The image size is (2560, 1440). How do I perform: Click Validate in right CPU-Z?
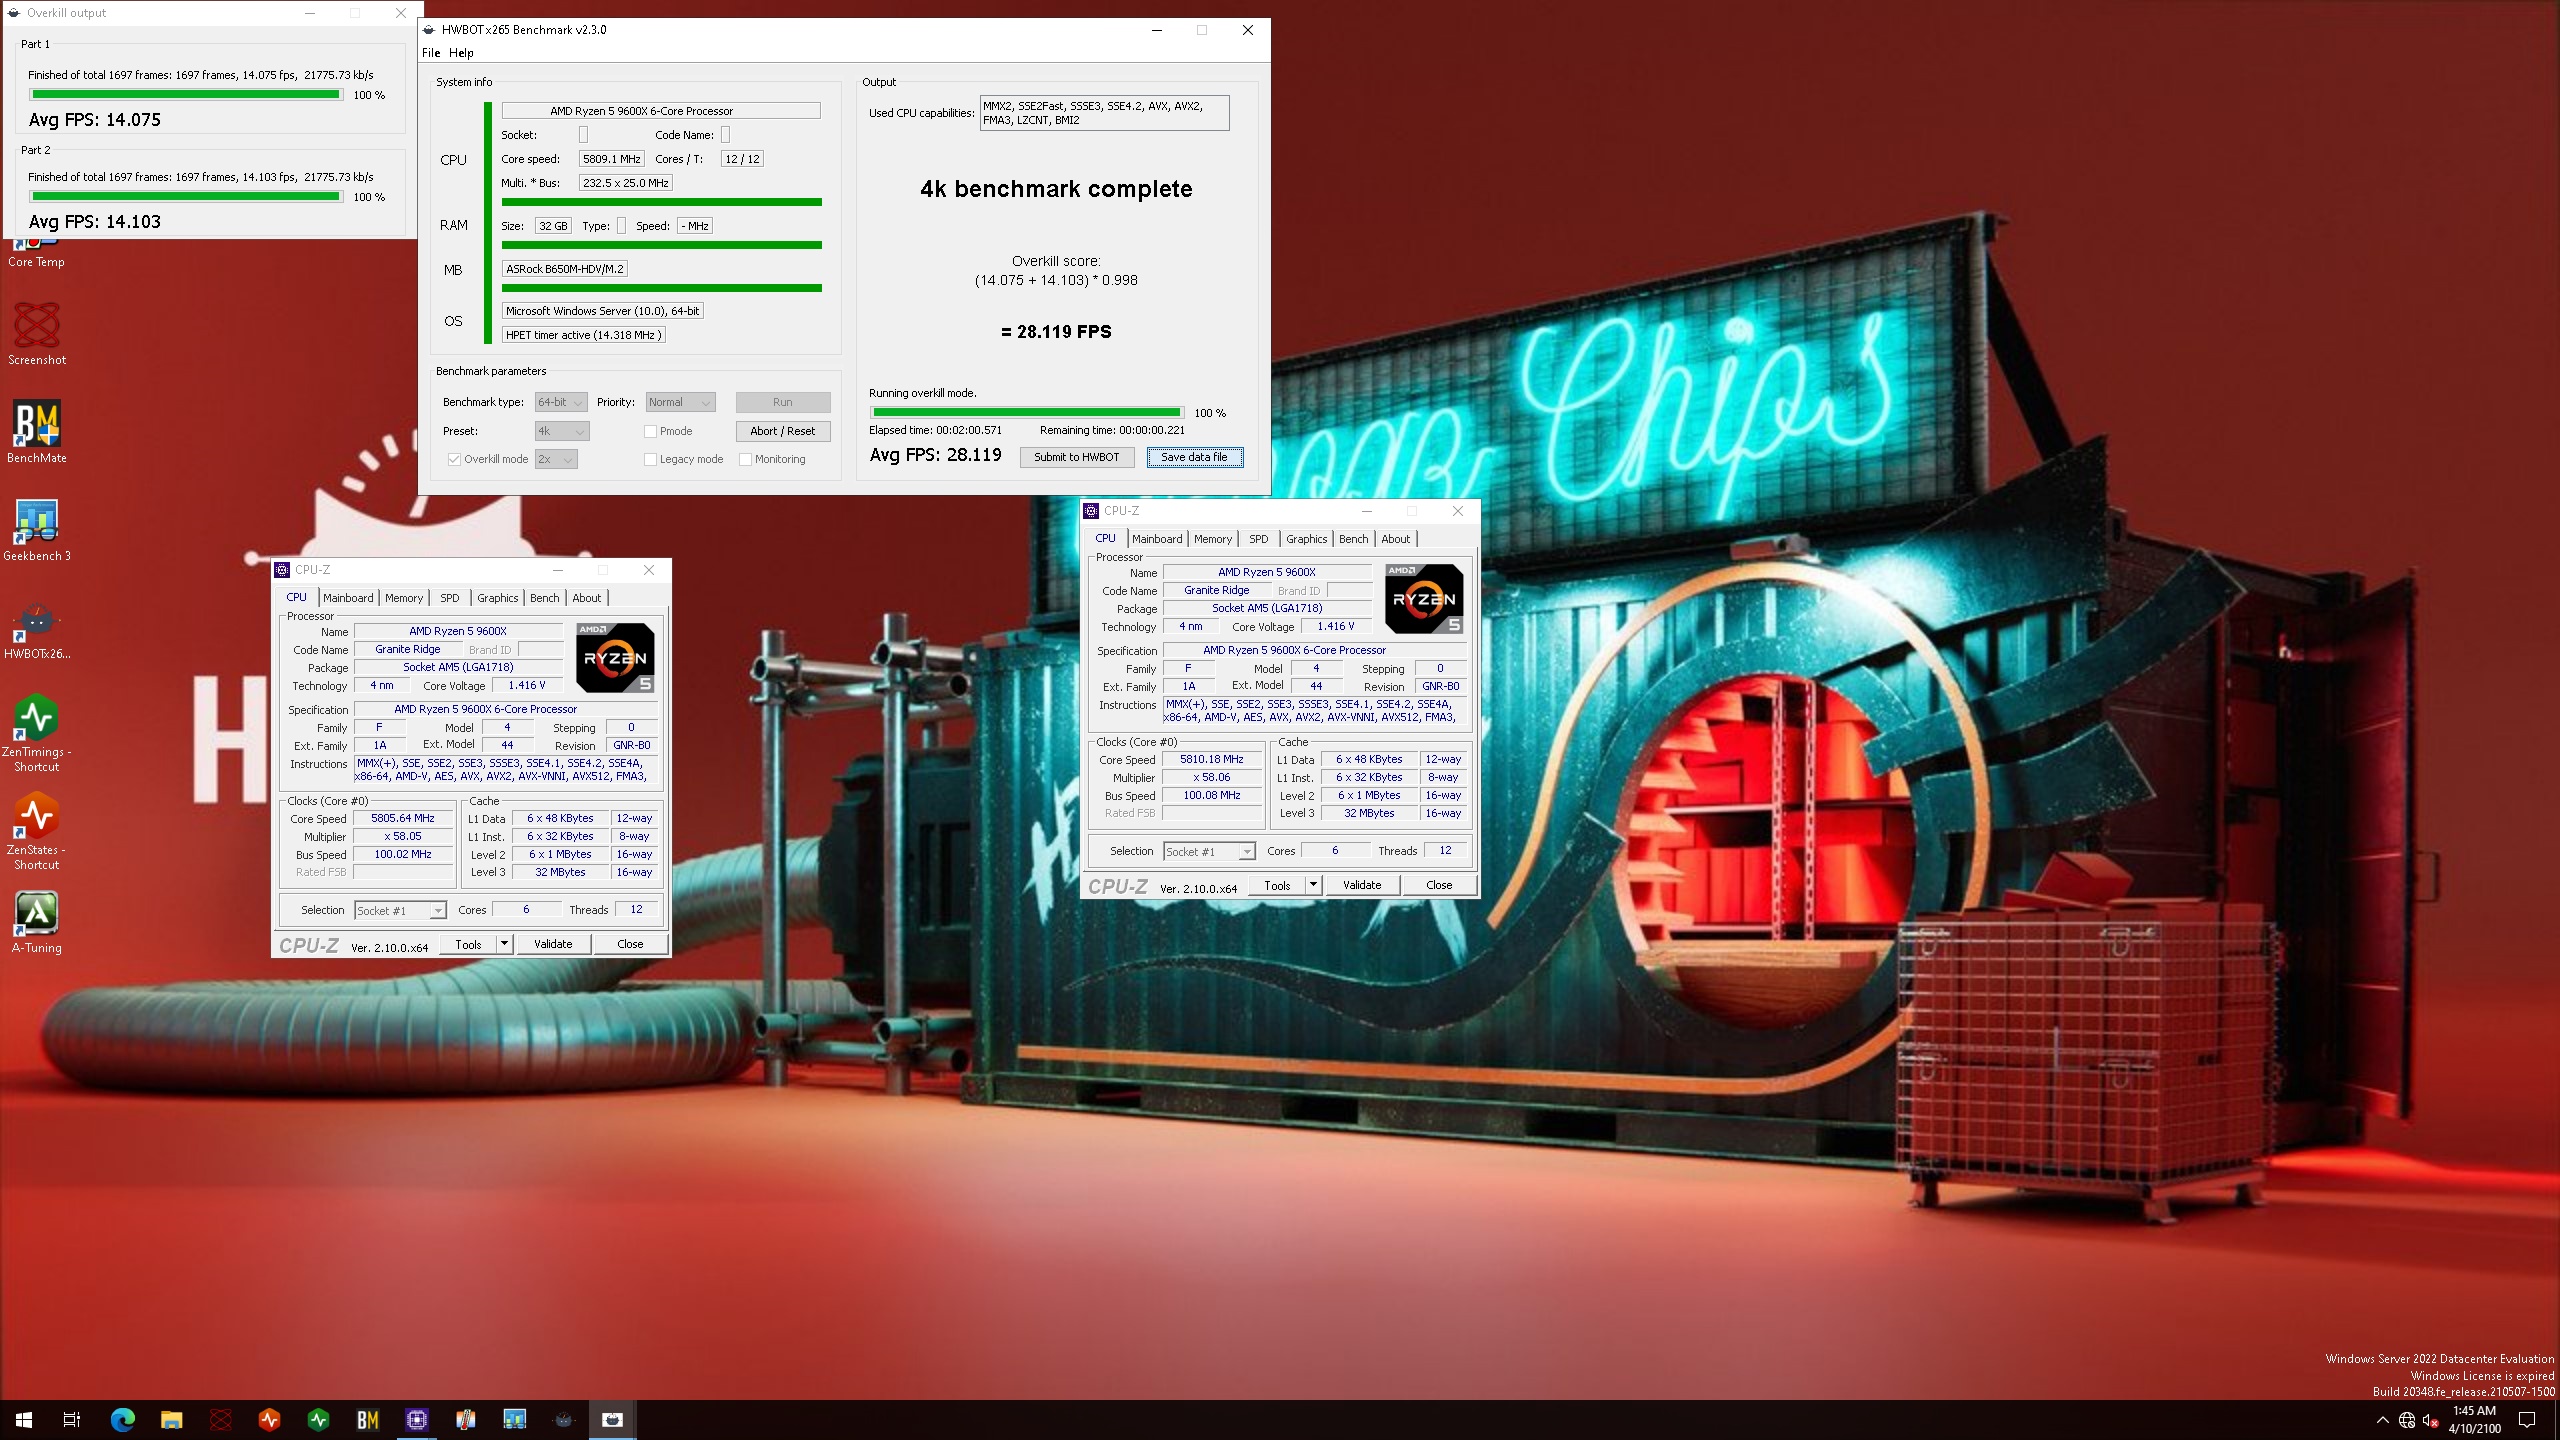point(1362,884)
